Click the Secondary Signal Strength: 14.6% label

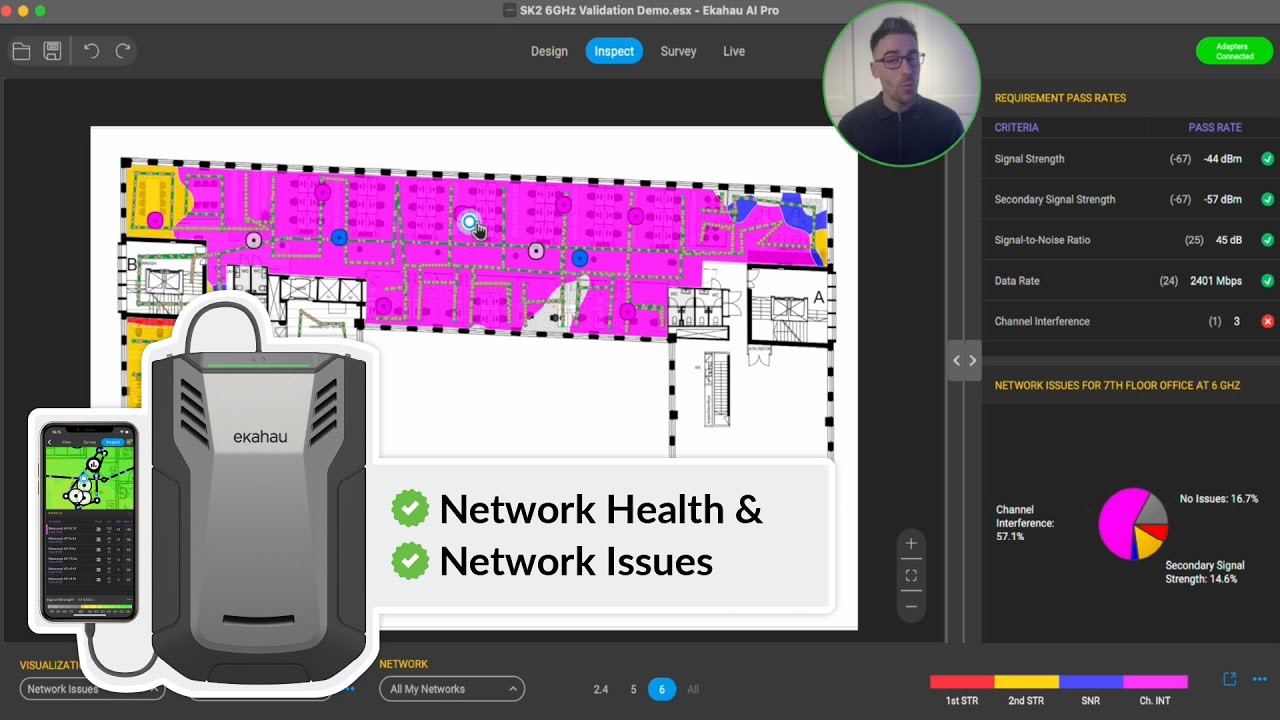pyautogui.click(x=1205, y=572)
